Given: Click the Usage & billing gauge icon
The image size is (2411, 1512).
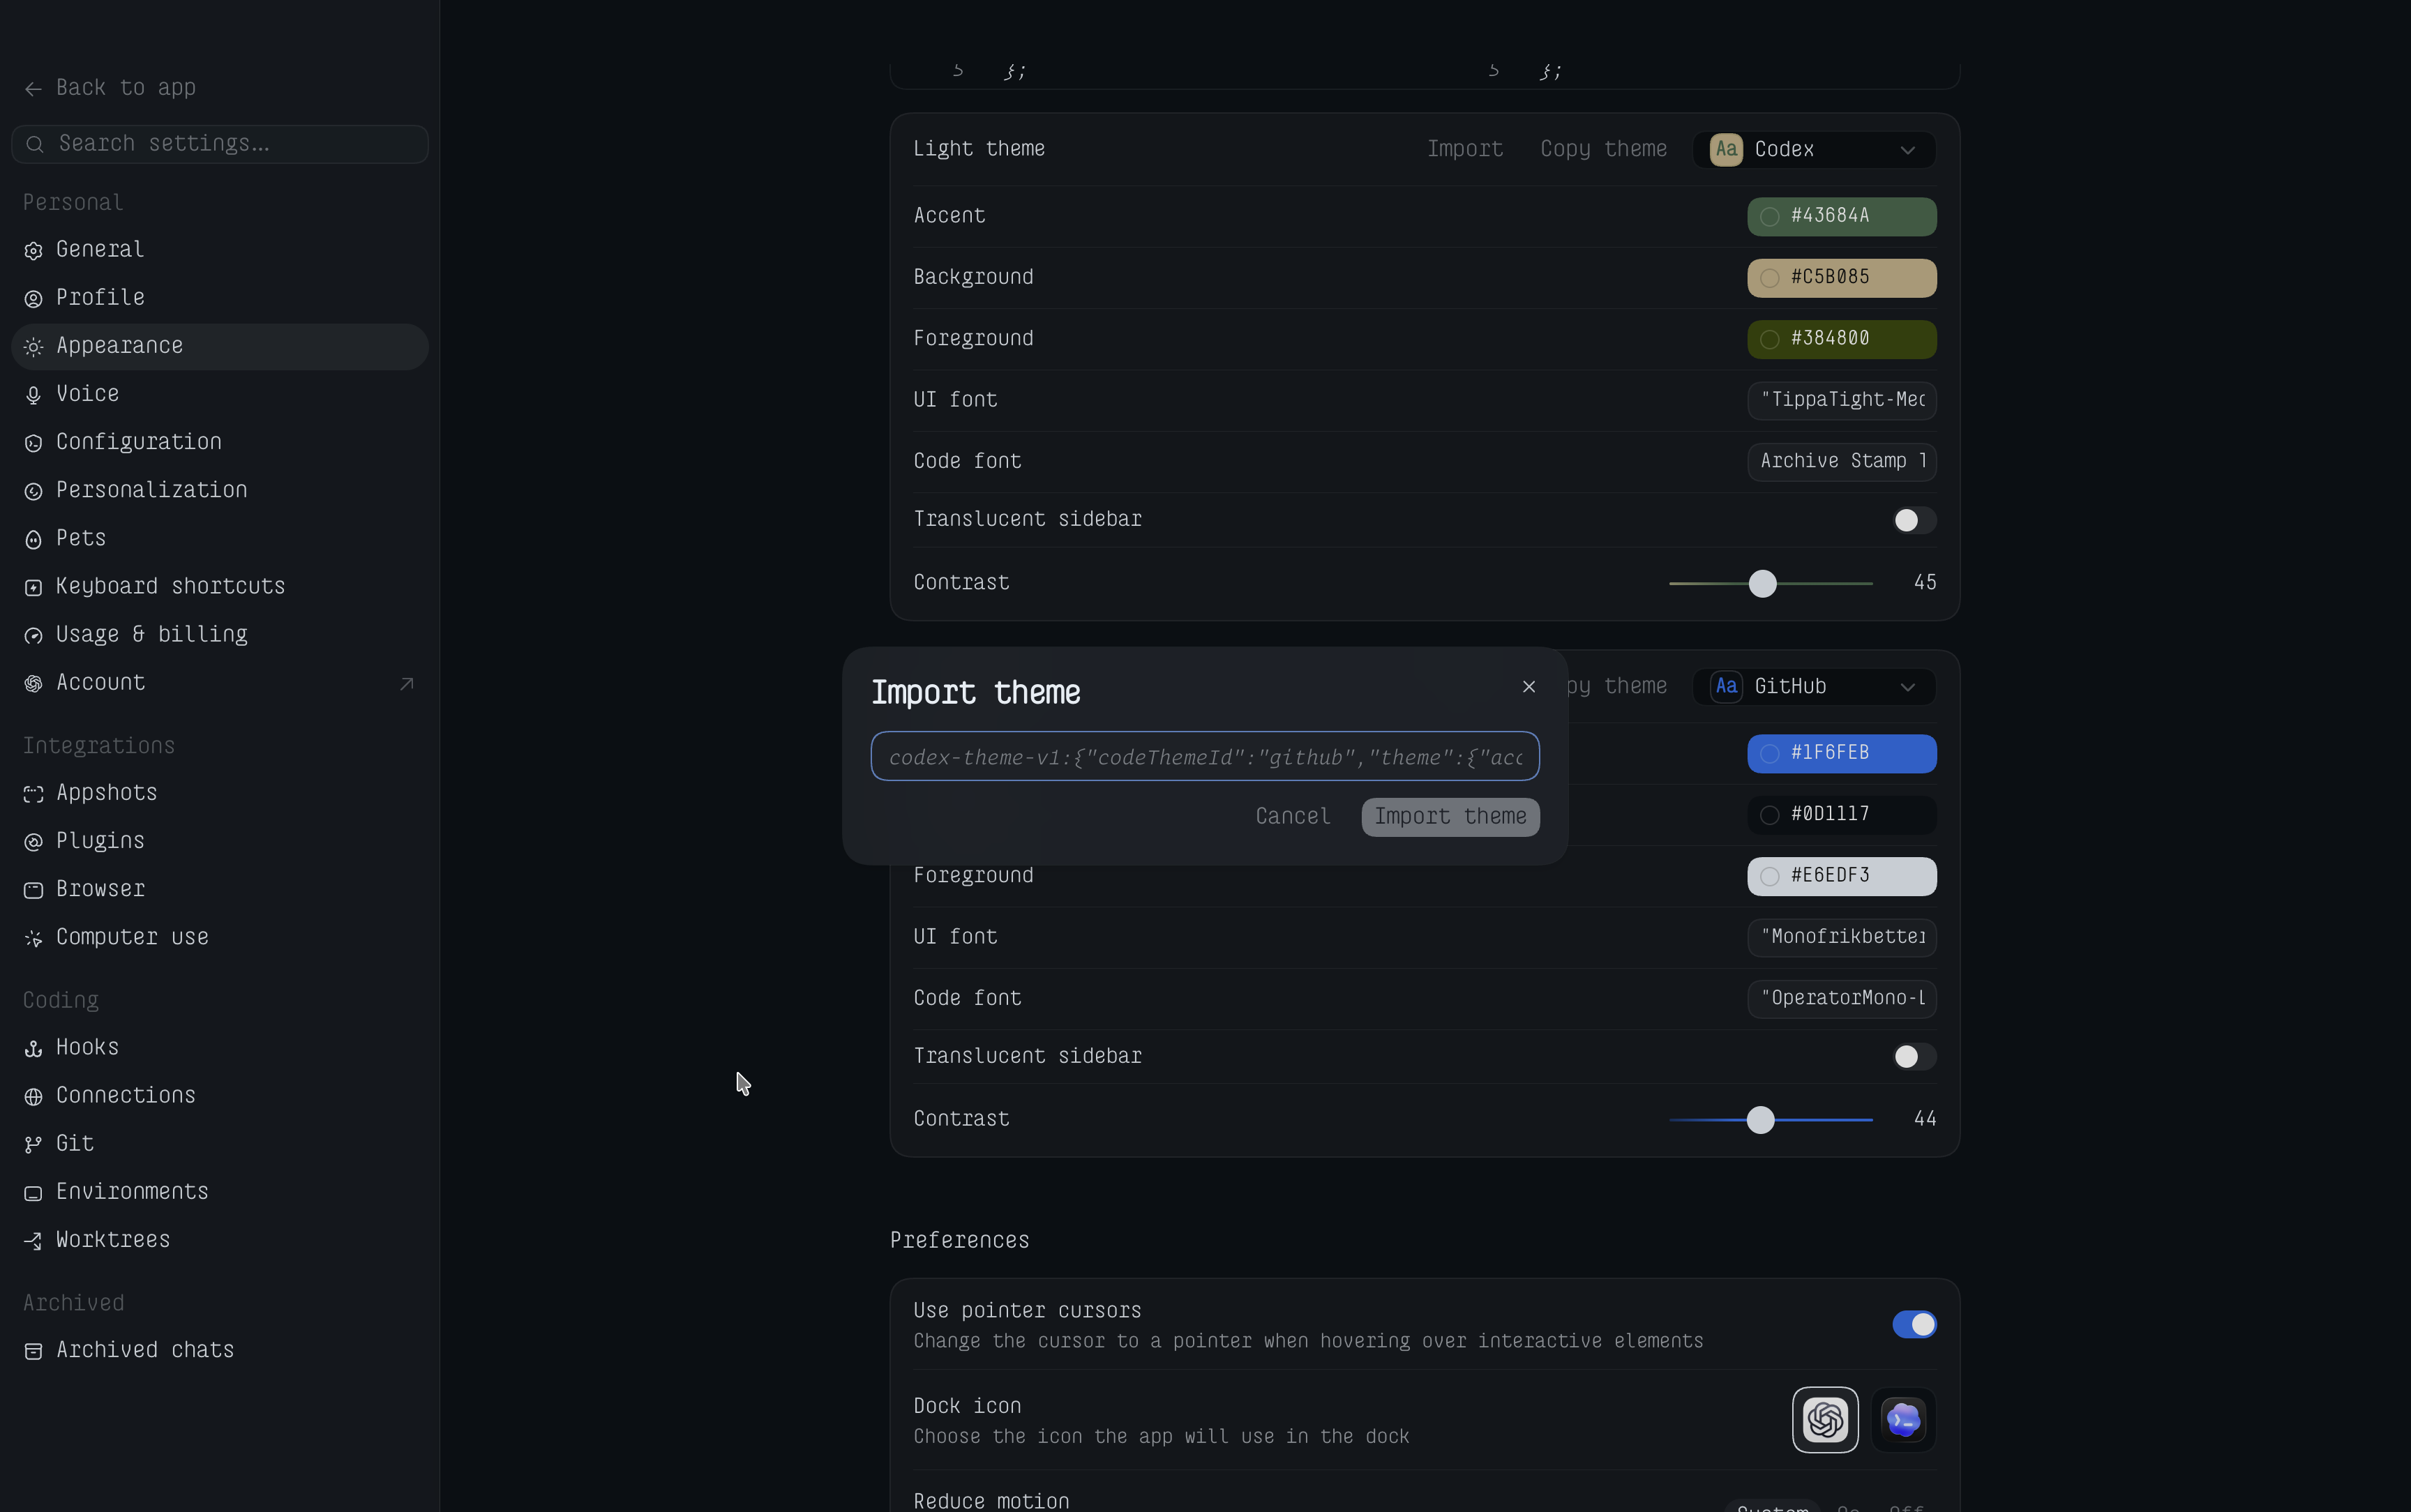Looking at the screenshot, I should click(x=33, y=635).
